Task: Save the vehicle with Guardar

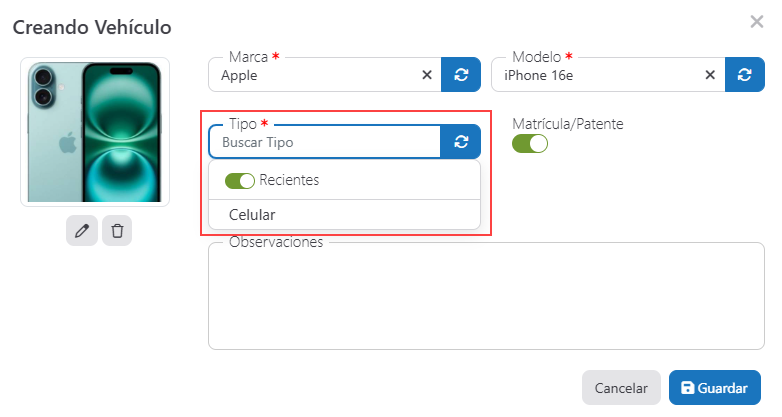Action: [714, 388]
